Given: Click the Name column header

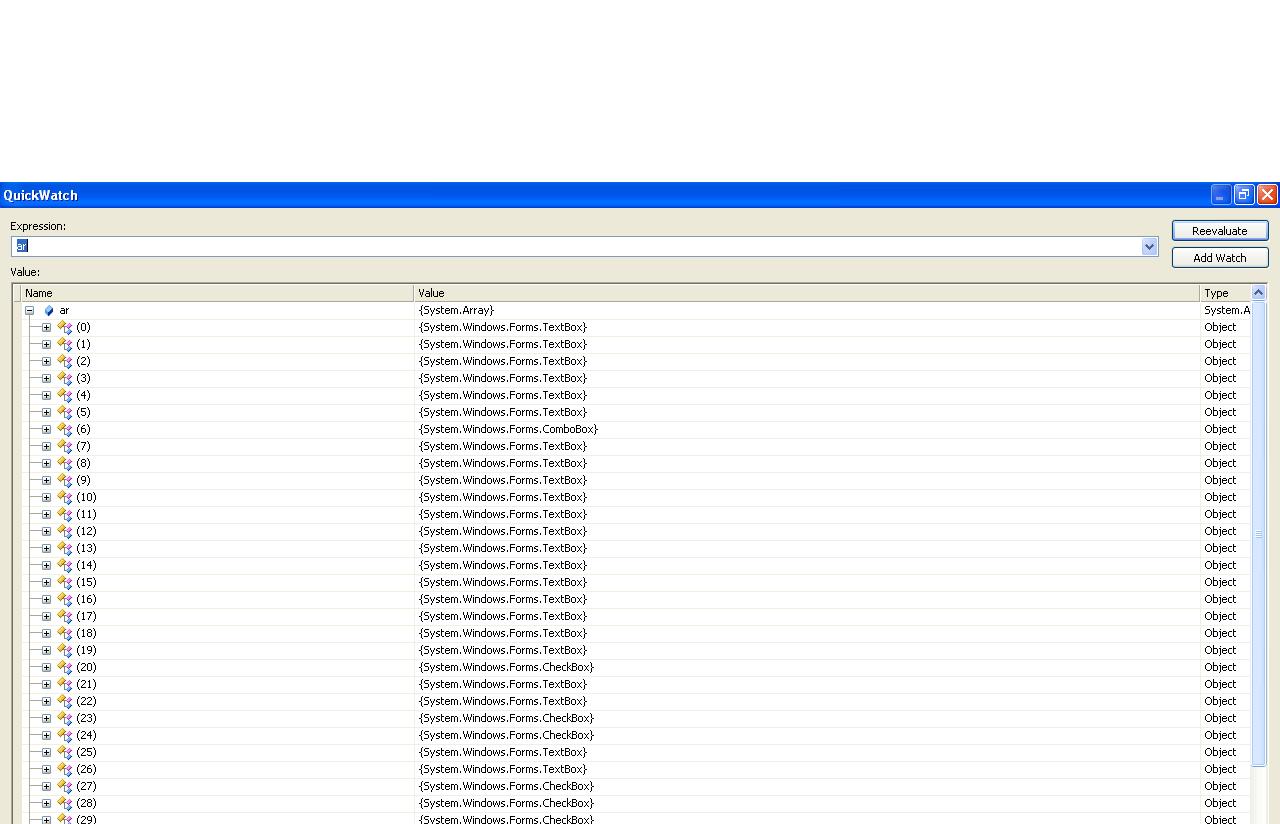Looking at the screenshot, I should pyautogui.click(x=217, y=293).
